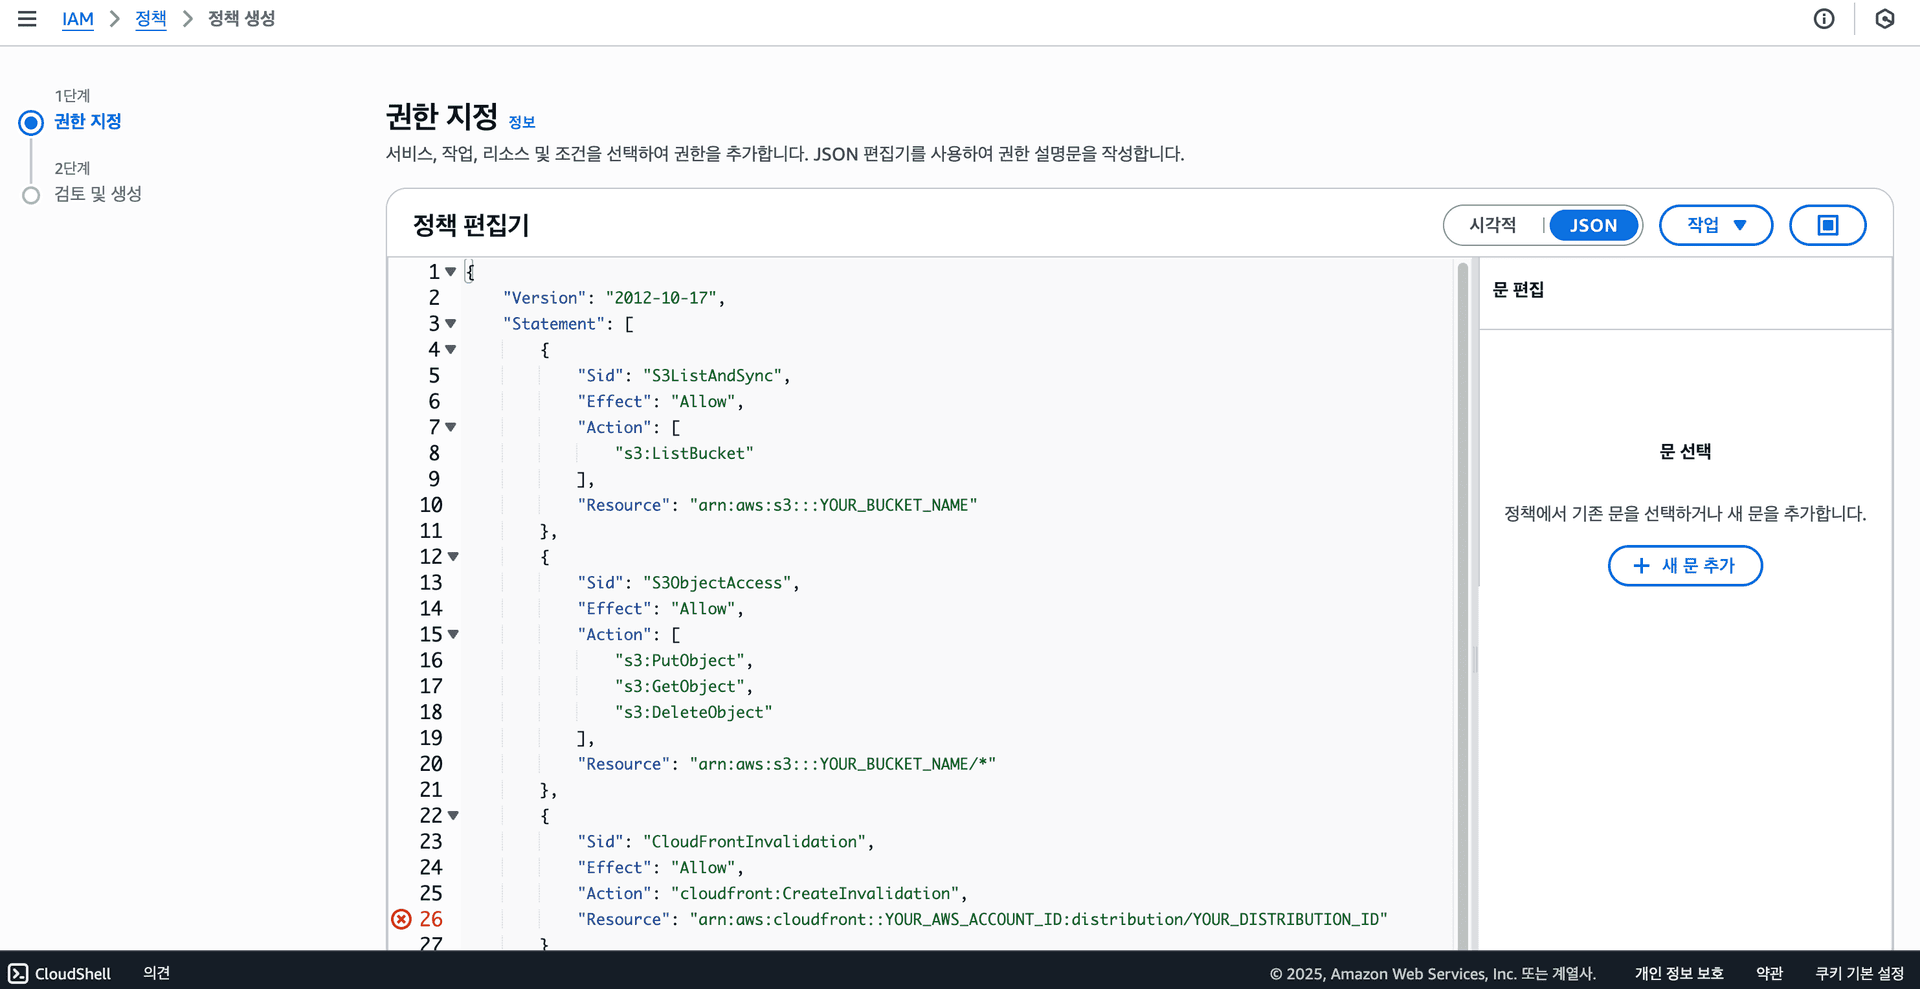
Task: Click the plus icon in 새 문 추가
Action: click(x=1641, y=566)
